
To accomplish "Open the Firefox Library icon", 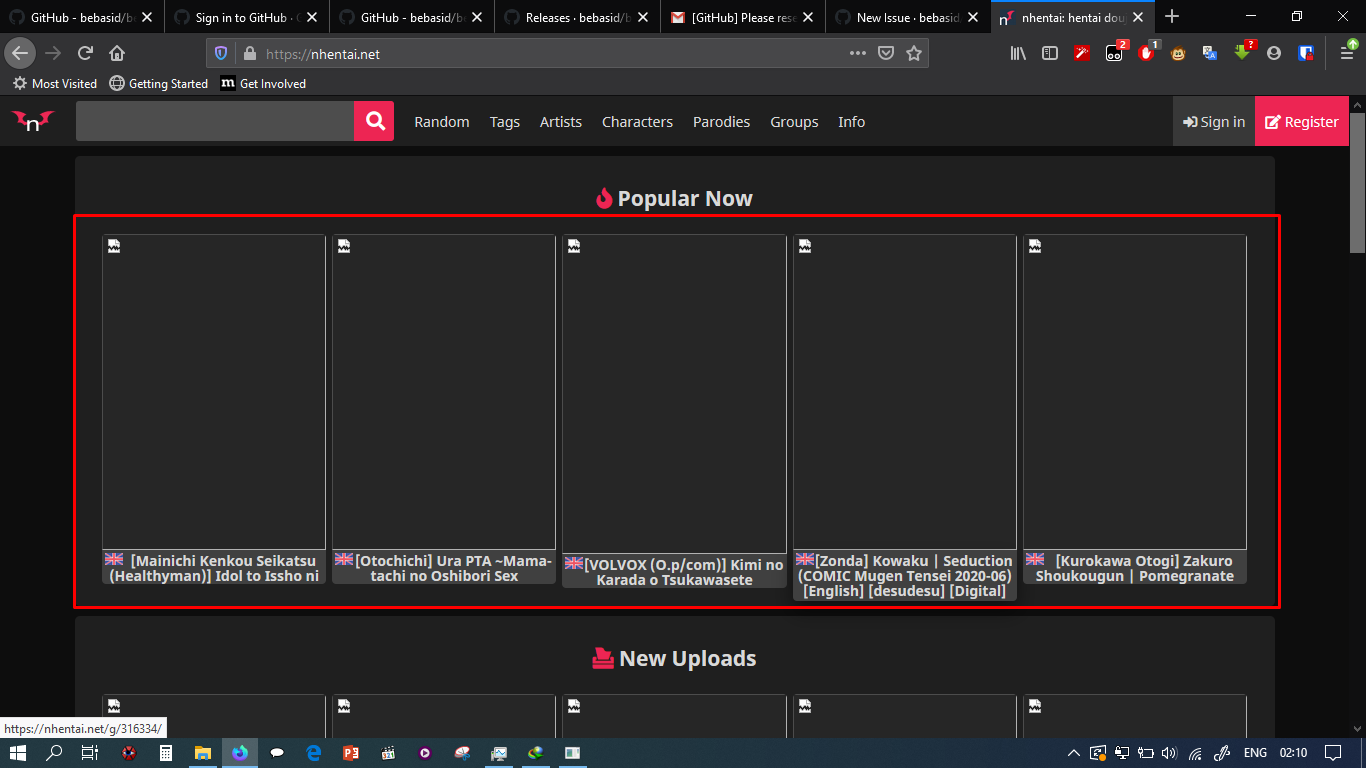I will [x=1018, y=53].
